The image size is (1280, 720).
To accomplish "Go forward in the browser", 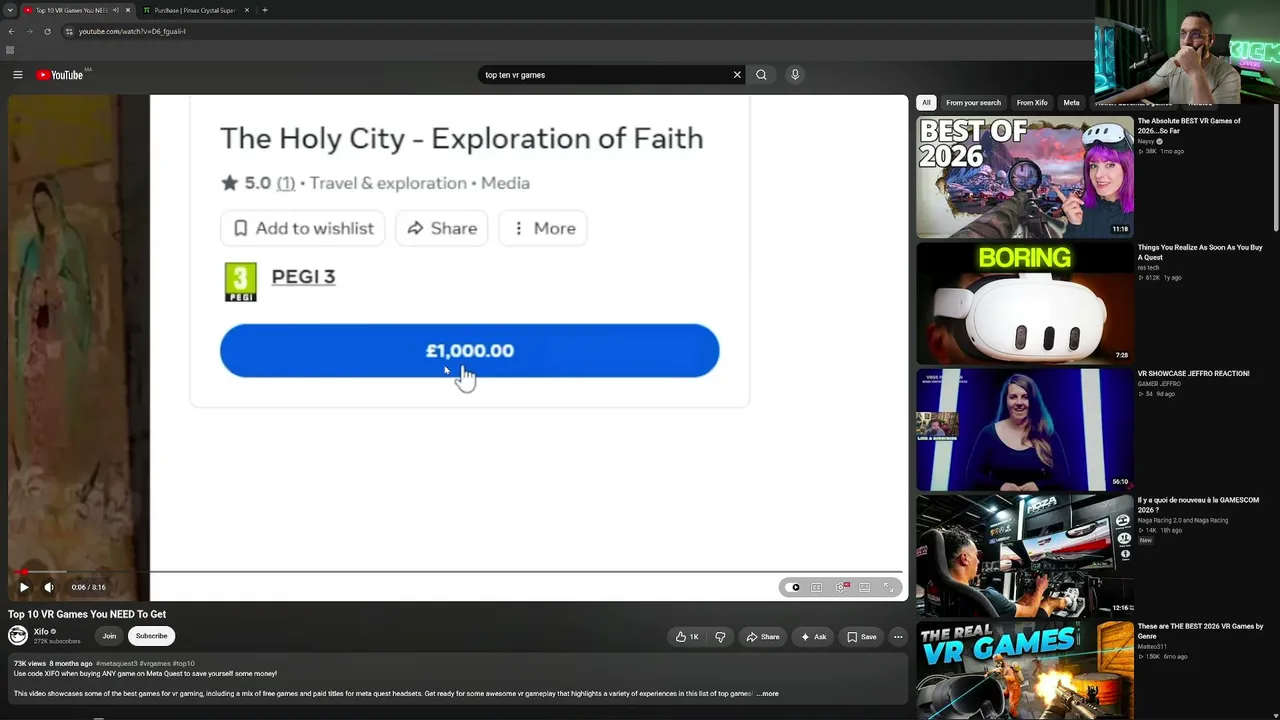I will click(29, 31).
